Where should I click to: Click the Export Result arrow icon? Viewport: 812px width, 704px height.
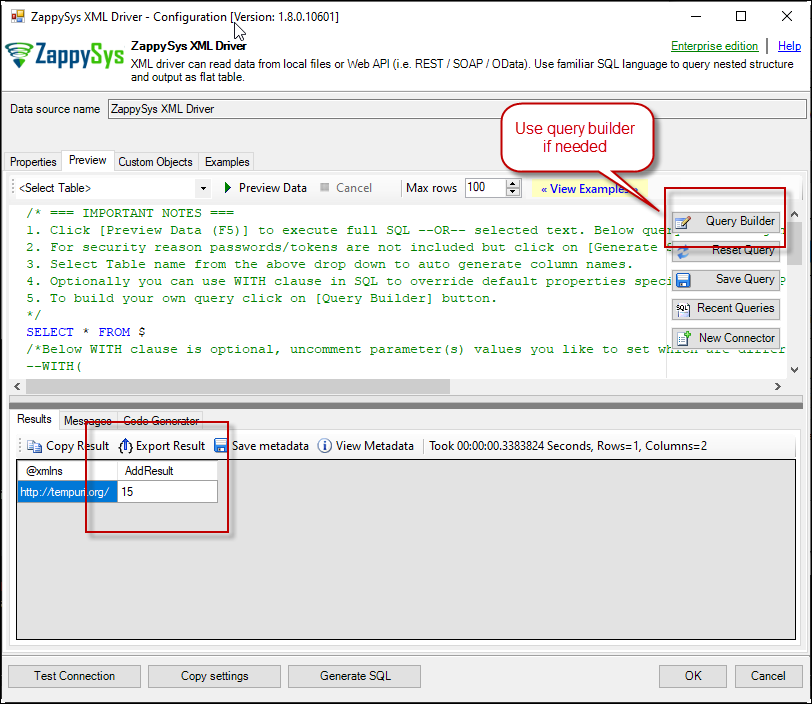[x=125, y=446]
